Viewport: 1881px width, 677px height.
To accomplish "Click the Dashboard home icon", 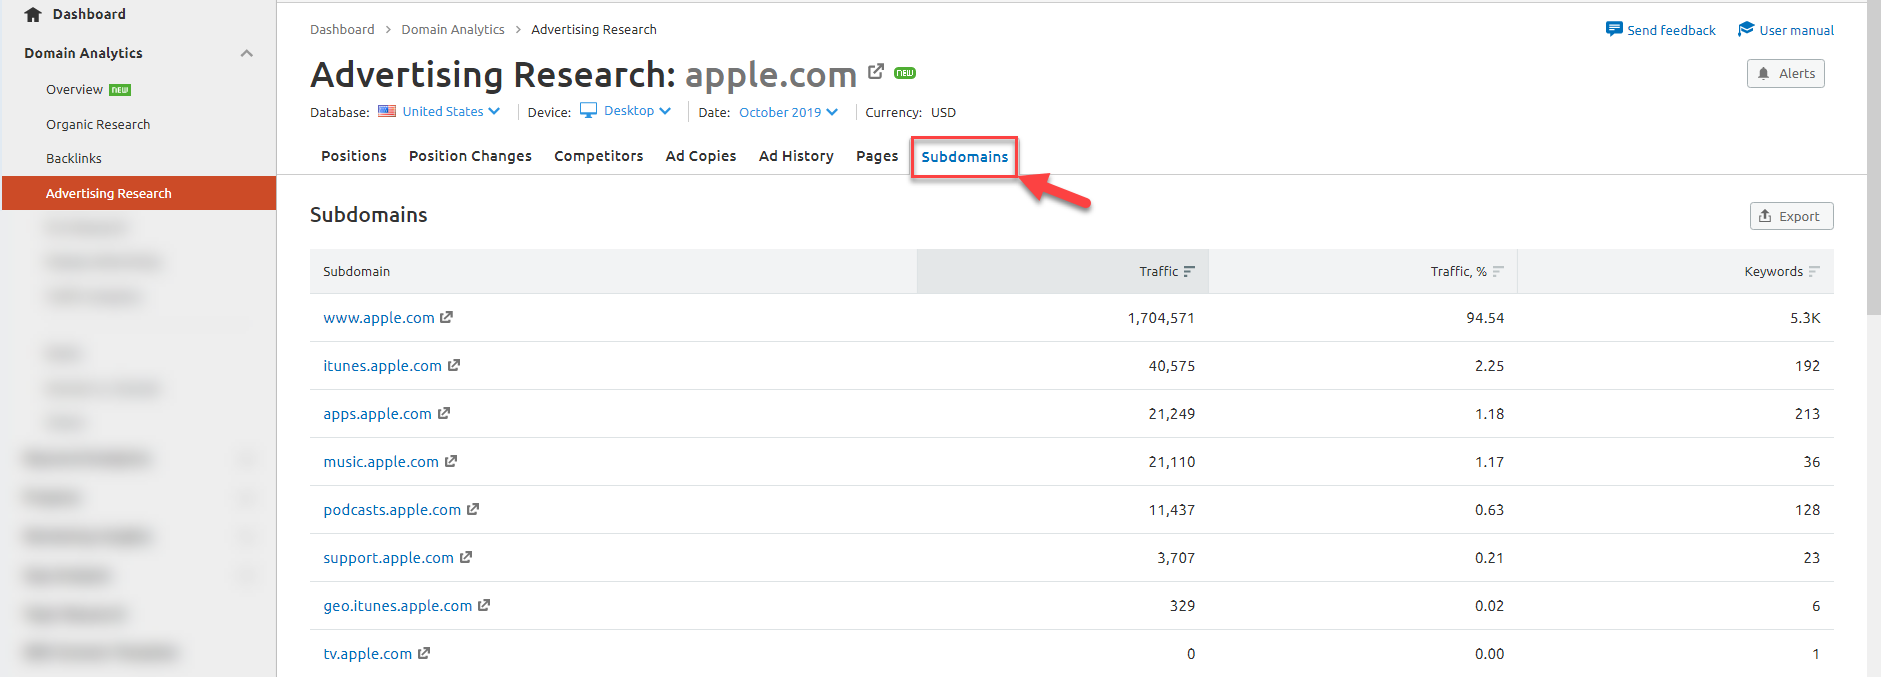I will (x=33, y=14).
